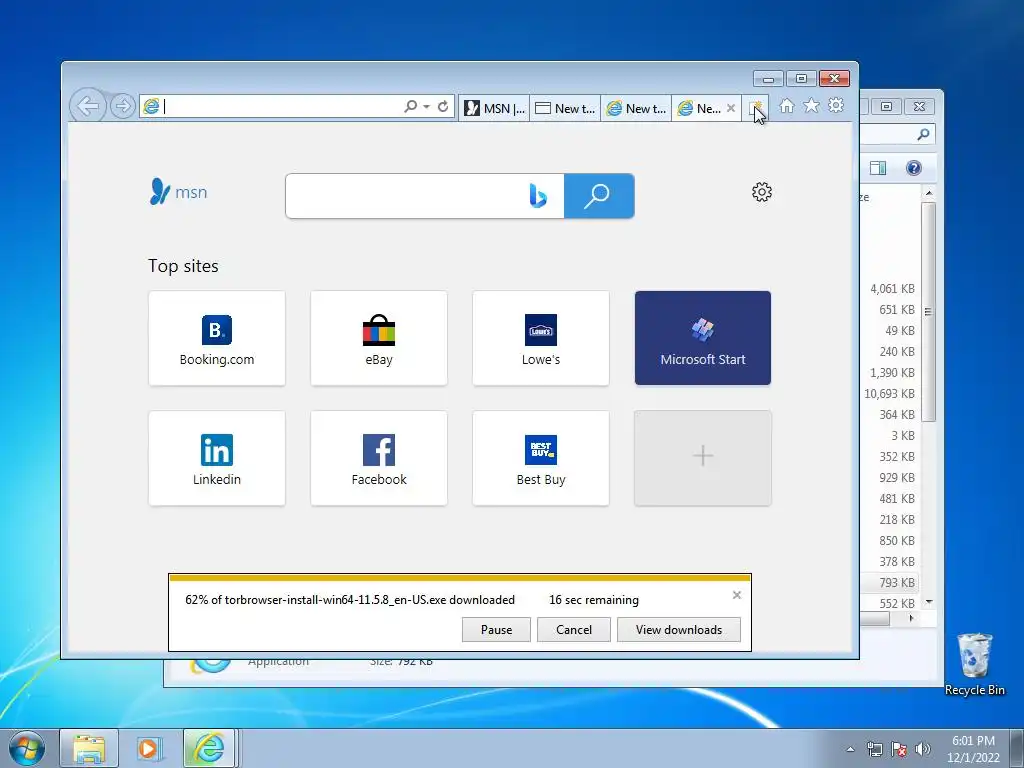This screenshot has width=1024, height=768.
Task: Show hidden tray icons arrow
Action: point(850,749)
